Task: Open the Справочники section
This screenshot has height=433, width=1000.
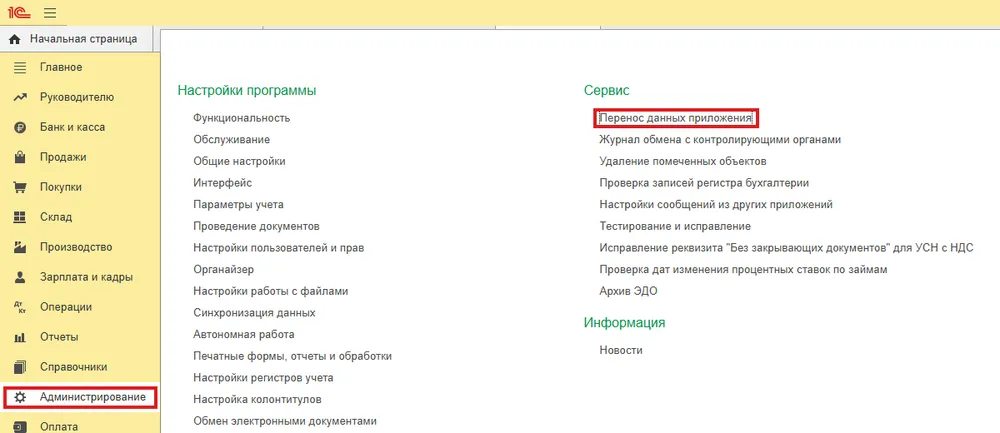Action: [73, 367]
